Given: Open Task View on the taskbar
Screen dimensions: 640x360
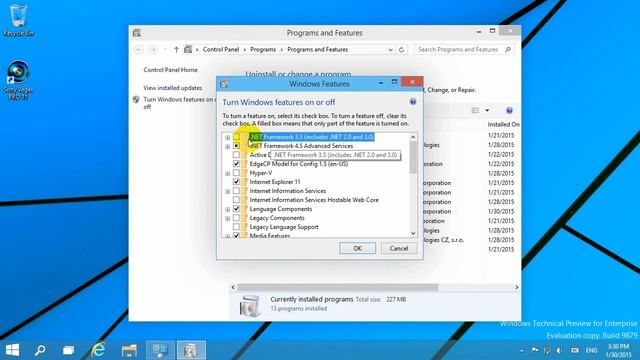Looking at the screenshot, I should point(69,350).
